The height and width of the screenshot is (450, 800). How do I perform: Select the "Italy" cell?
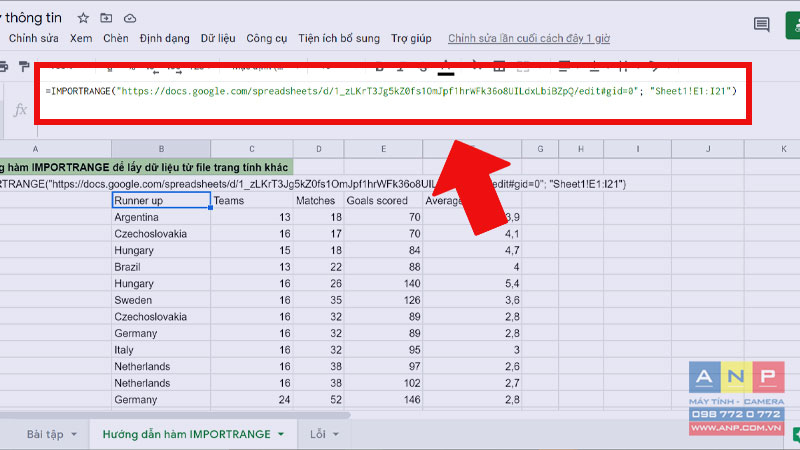pyautogui.click(x=161, y=350)
